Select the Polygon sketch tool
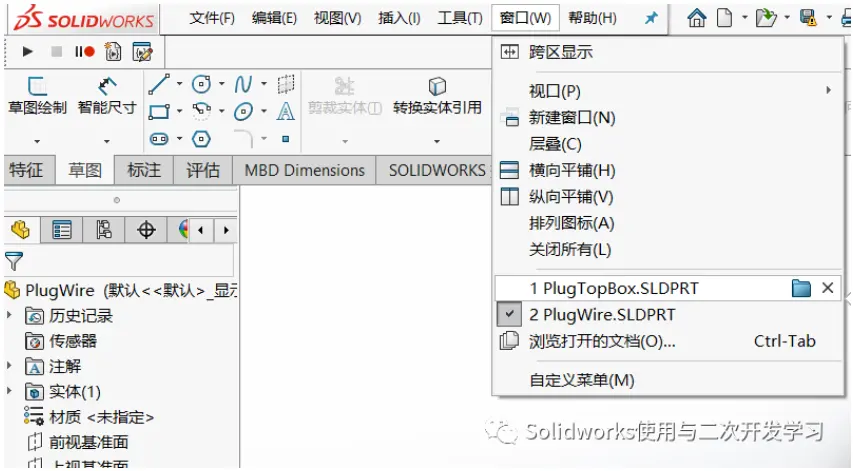The width and height of the screenshot is (853, 471). tap(201, 139)
